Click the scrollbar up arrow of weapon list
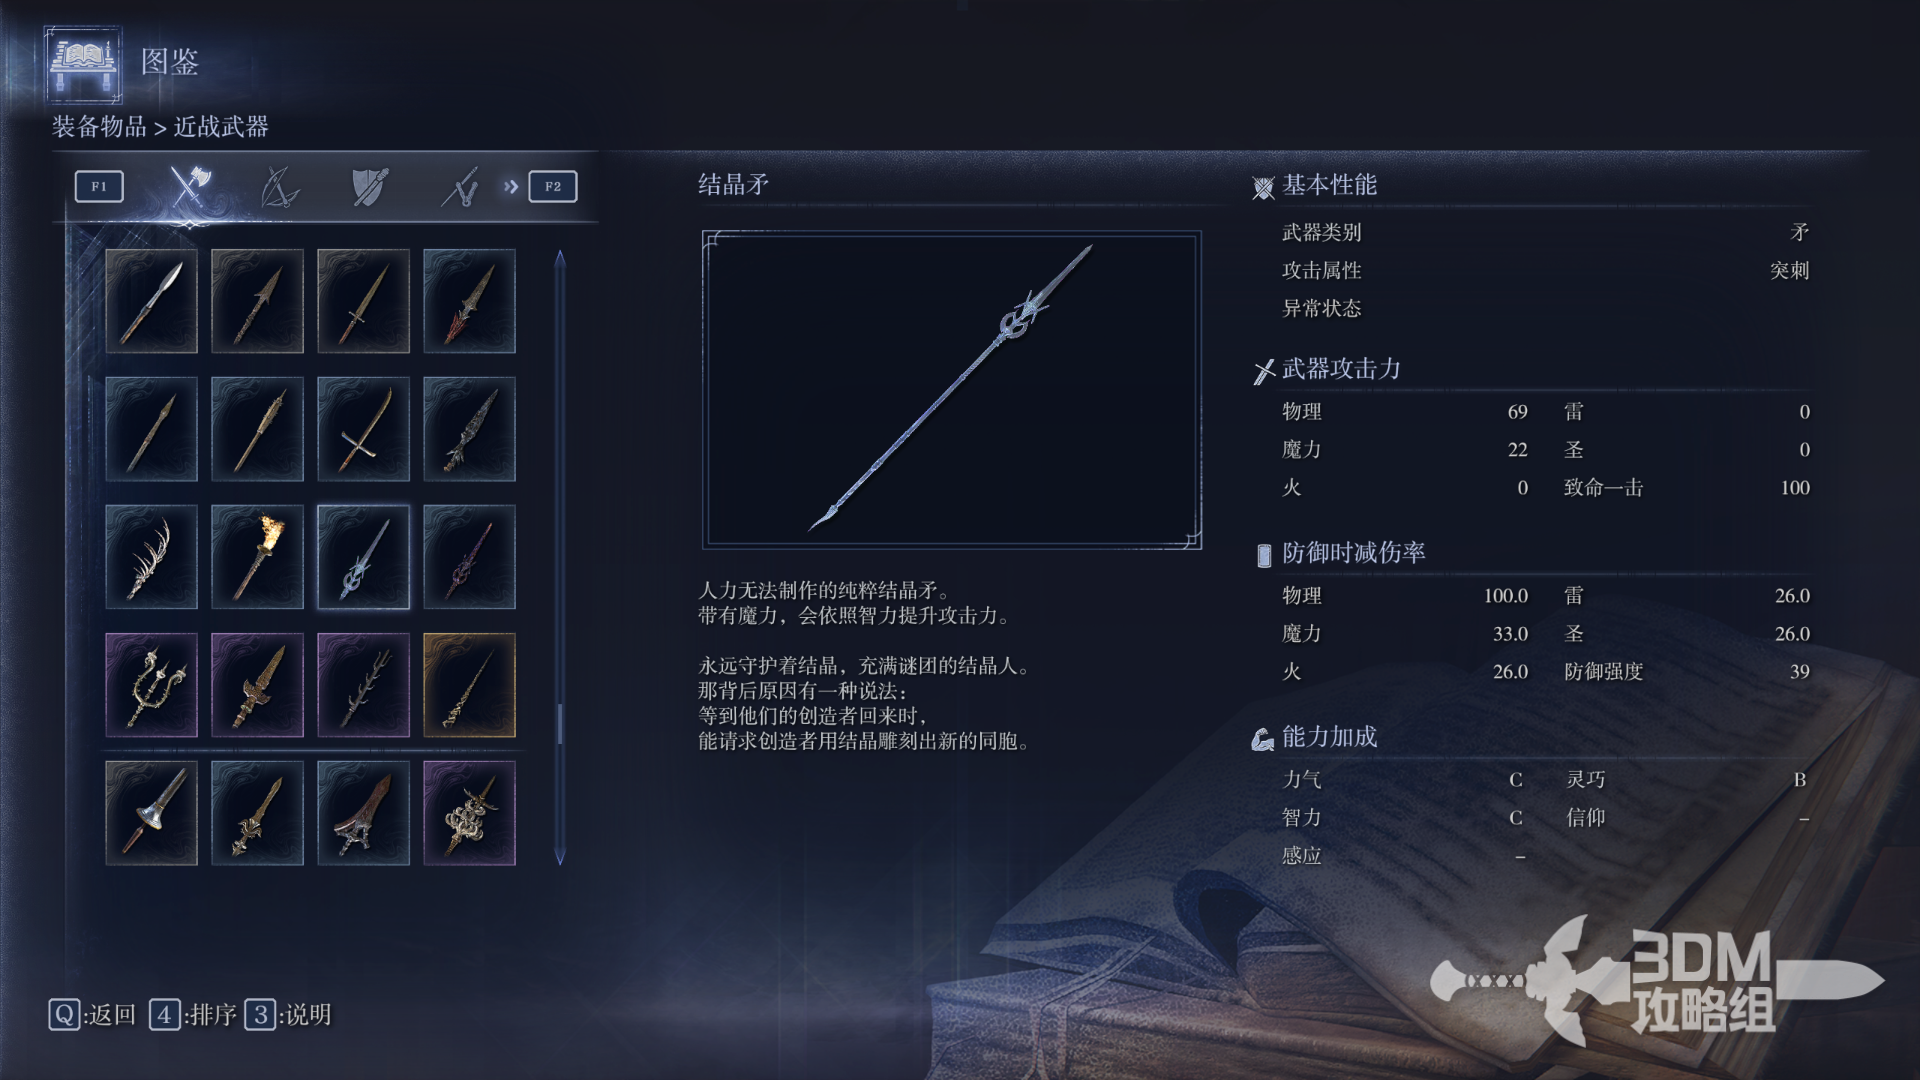This screenshot has width=1920, height=1080. (560, 258)
